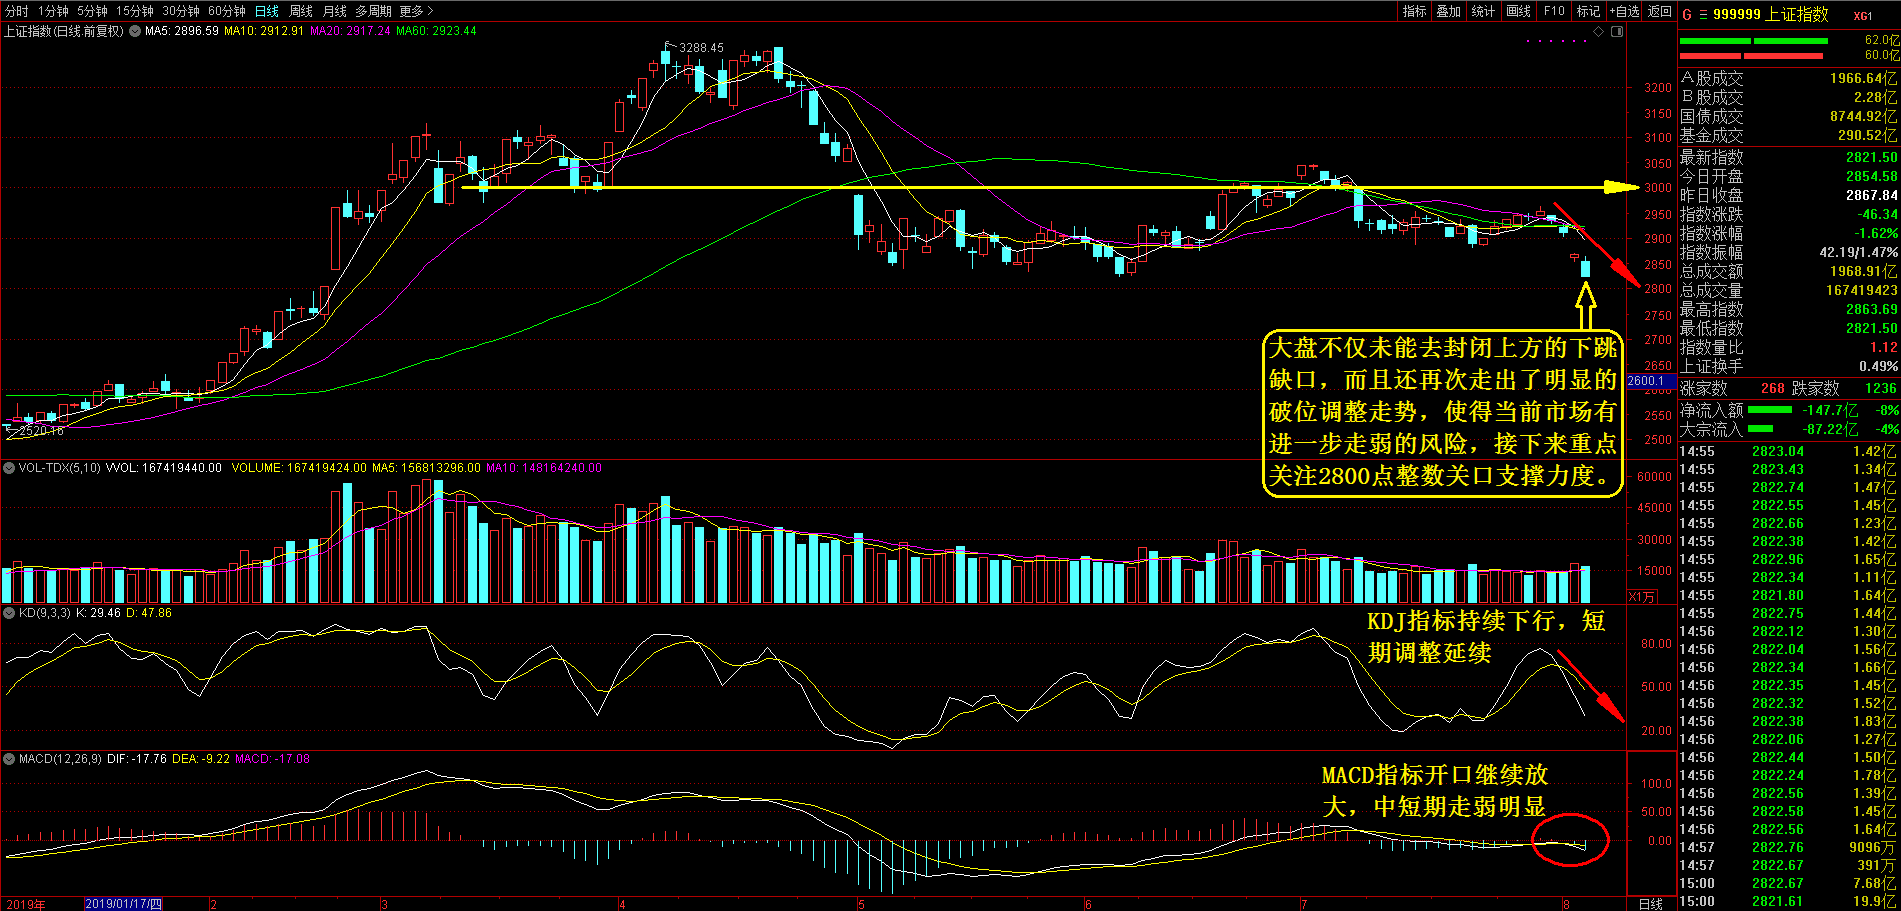Click the XG1 label in quote header
1901x911 pixels.
pyautogui.click(x=1863, y=16)
